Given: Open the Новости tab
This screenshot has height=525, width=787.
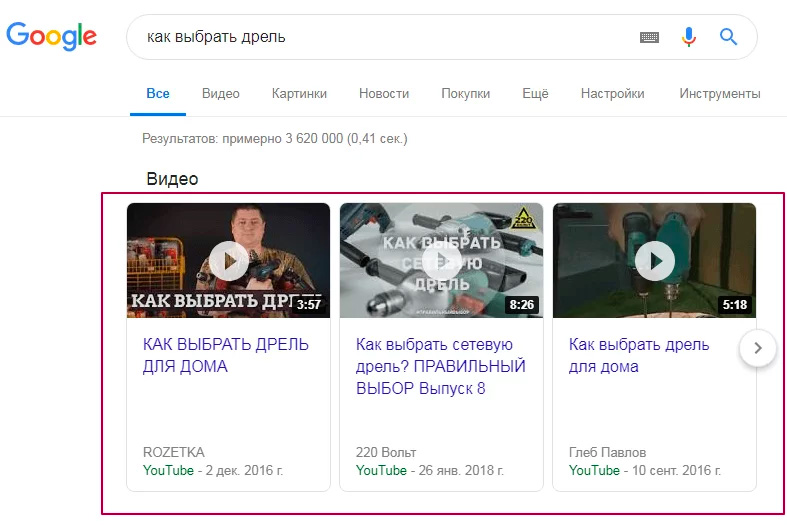Looking at the screenshot, I should point(384,93).
